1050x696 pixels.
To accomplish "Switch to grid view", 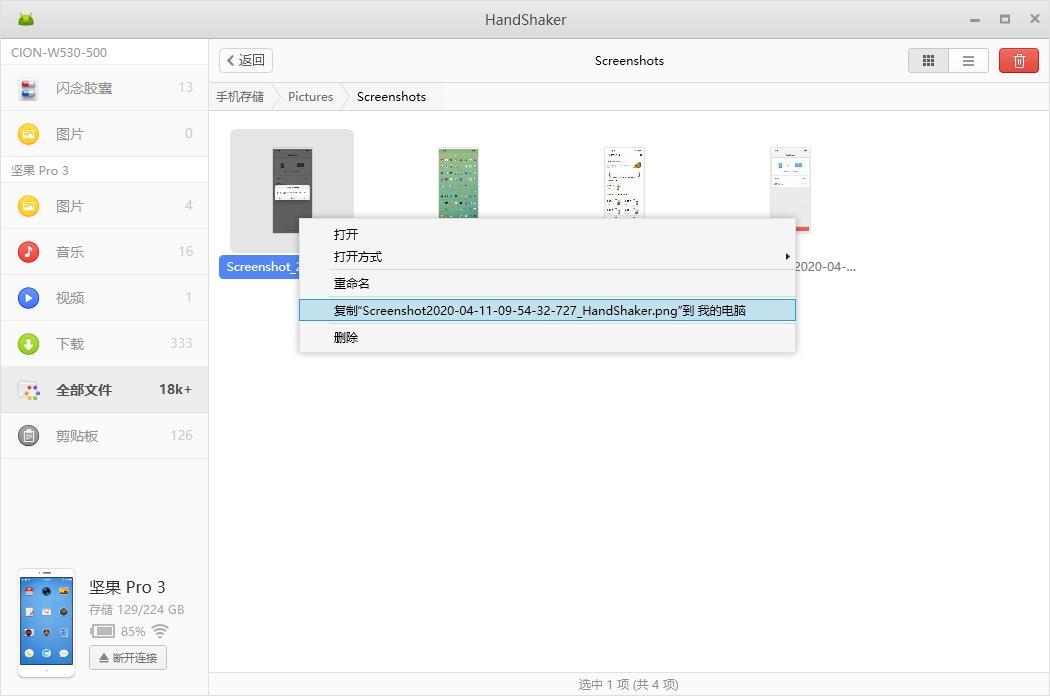I will coord(928,60).
